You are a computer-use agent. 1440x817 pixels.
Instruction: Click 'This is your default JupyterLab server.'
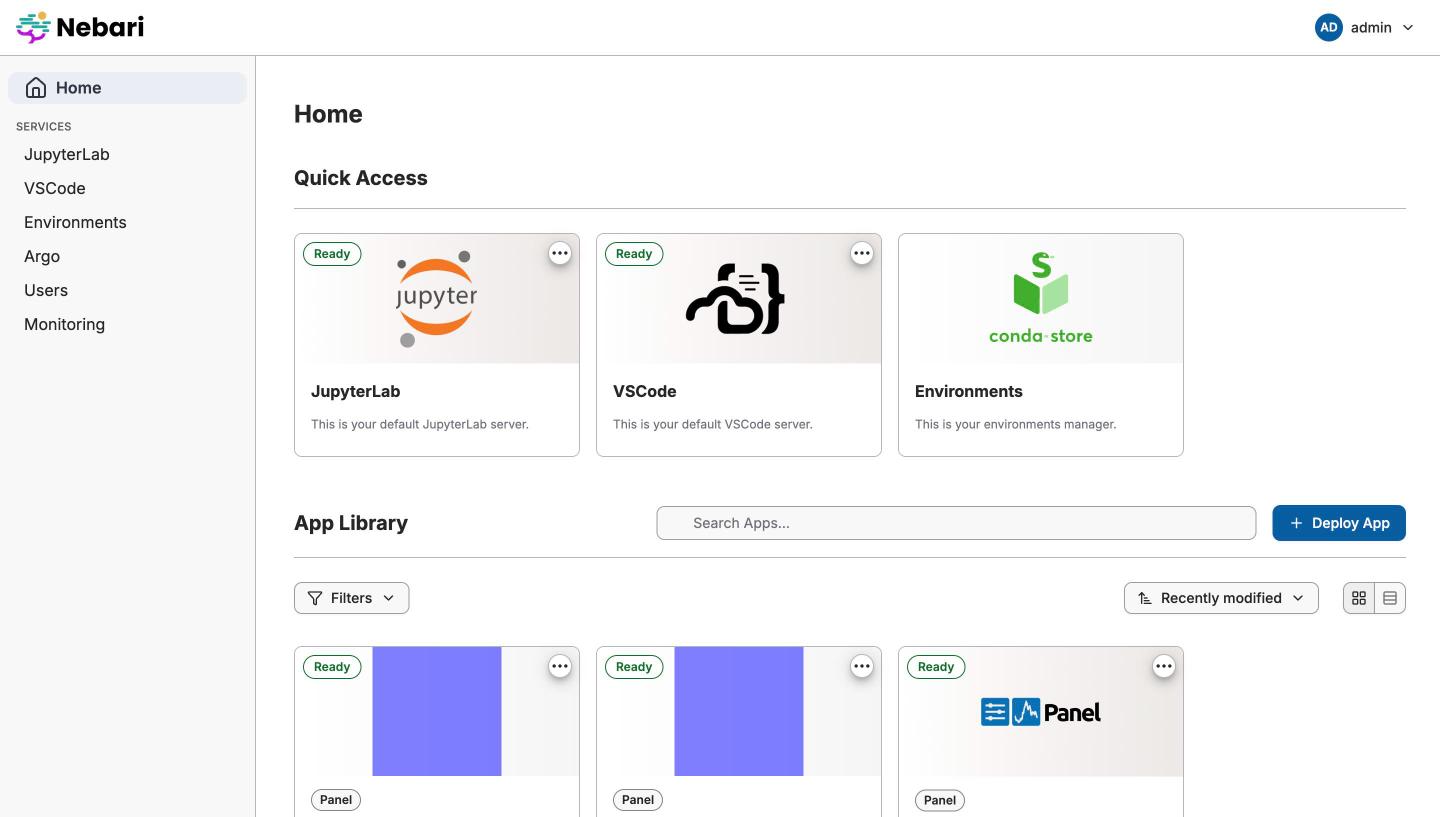click(420, 424)
